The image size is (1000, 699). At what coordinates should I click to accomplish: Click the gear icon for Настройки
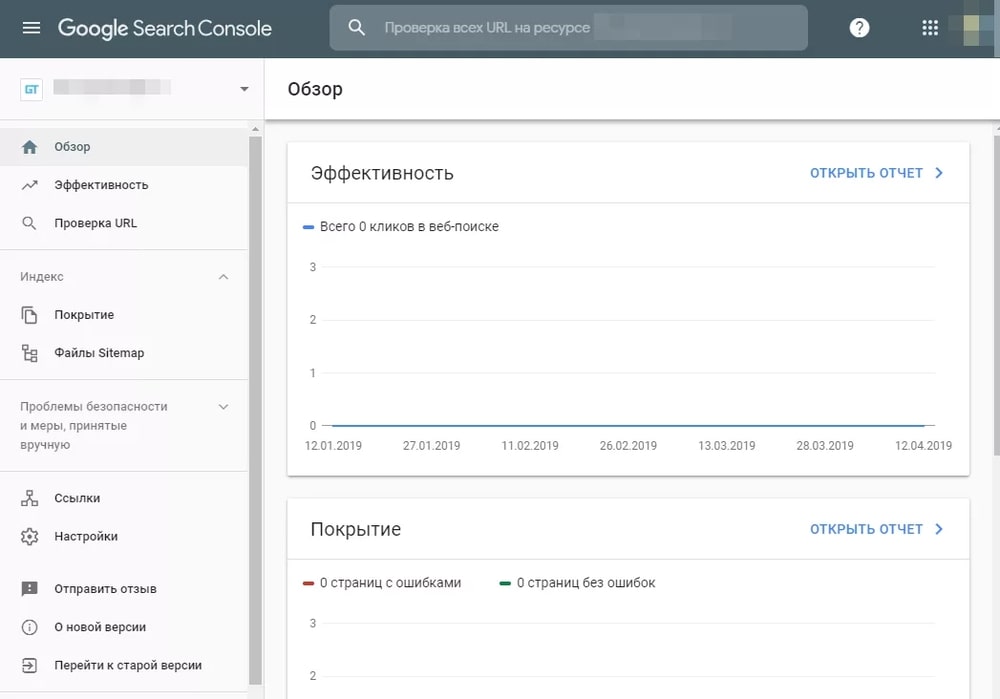point(29,536)
